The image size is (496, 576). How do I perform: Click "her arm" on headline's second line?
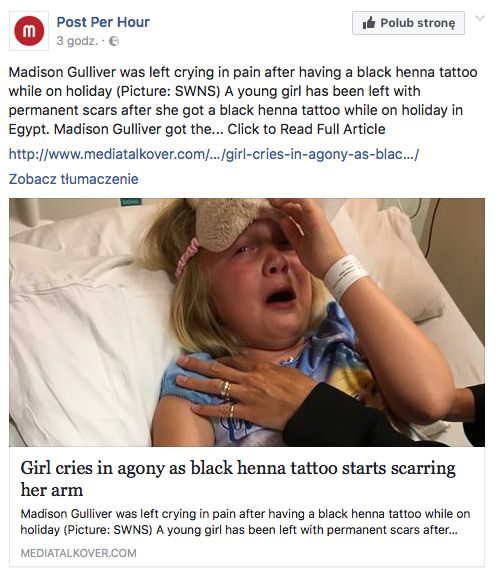[x=51, y=490]
